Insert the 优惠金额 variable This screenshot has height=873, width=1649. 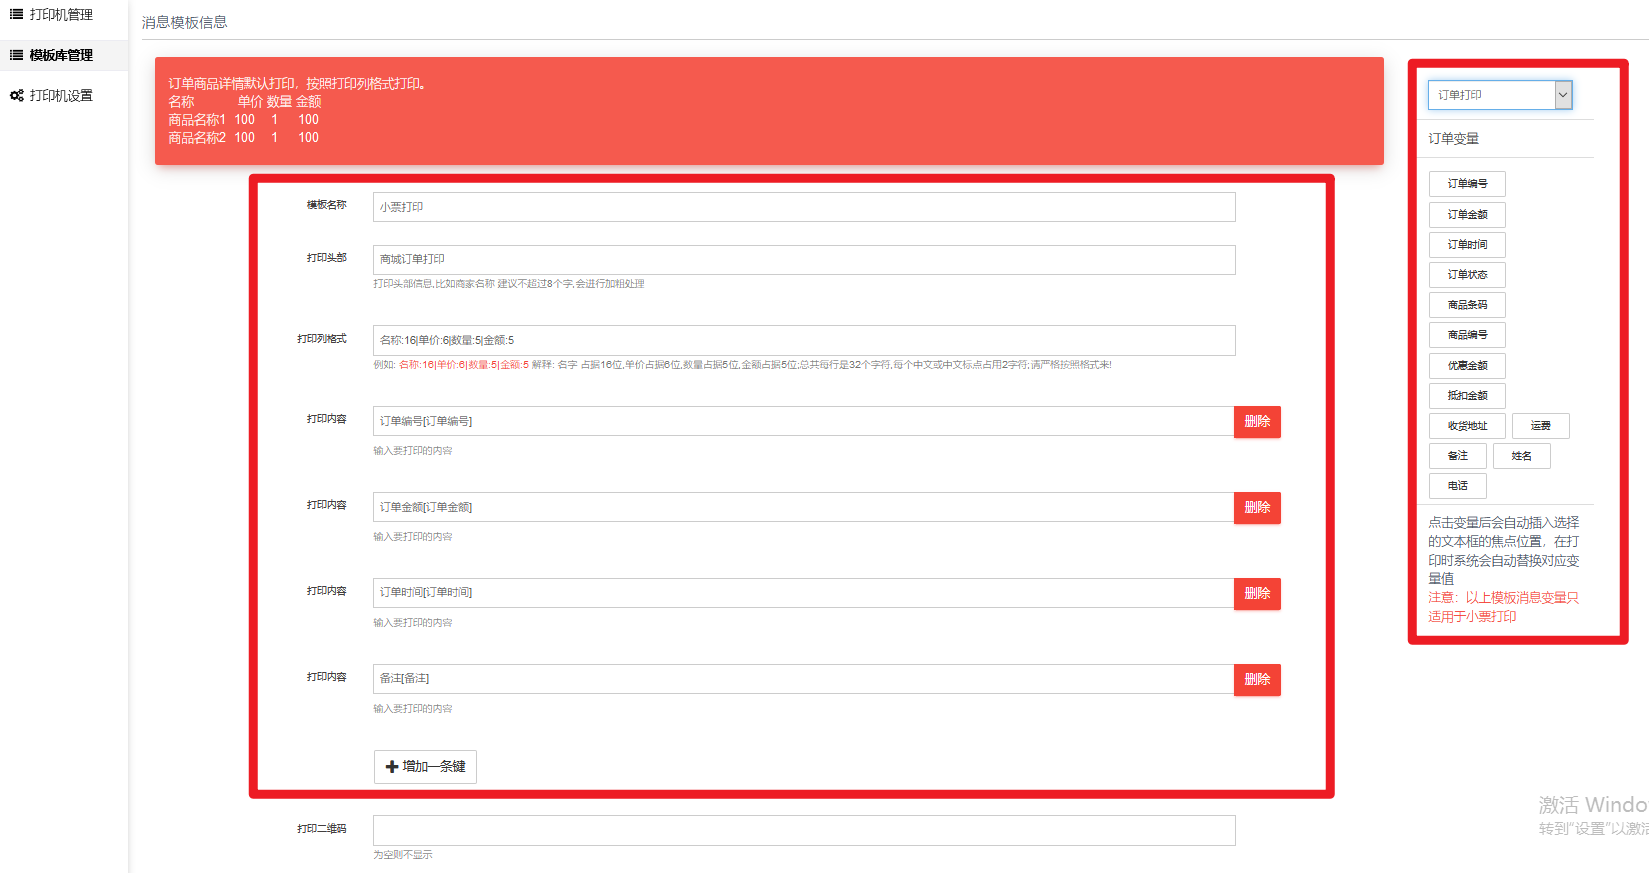[x=1467, y=365]
